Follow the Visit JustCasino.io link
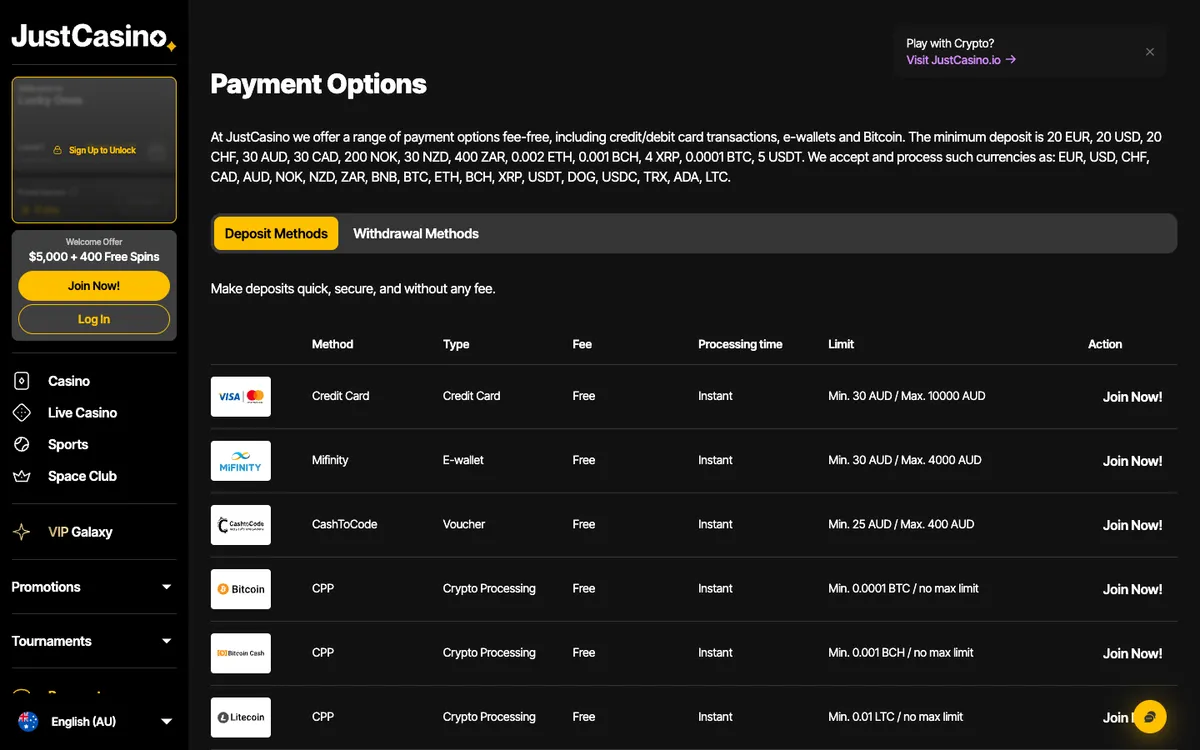 [x=961, y=60]
